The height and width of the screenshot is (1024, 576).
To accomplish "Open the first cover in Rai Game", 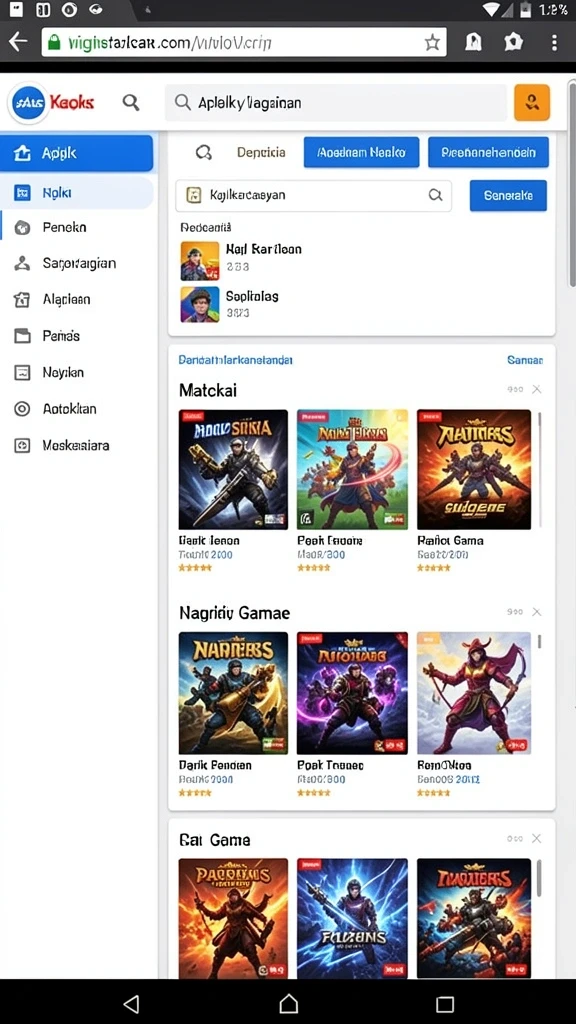I will coord(233,918).
